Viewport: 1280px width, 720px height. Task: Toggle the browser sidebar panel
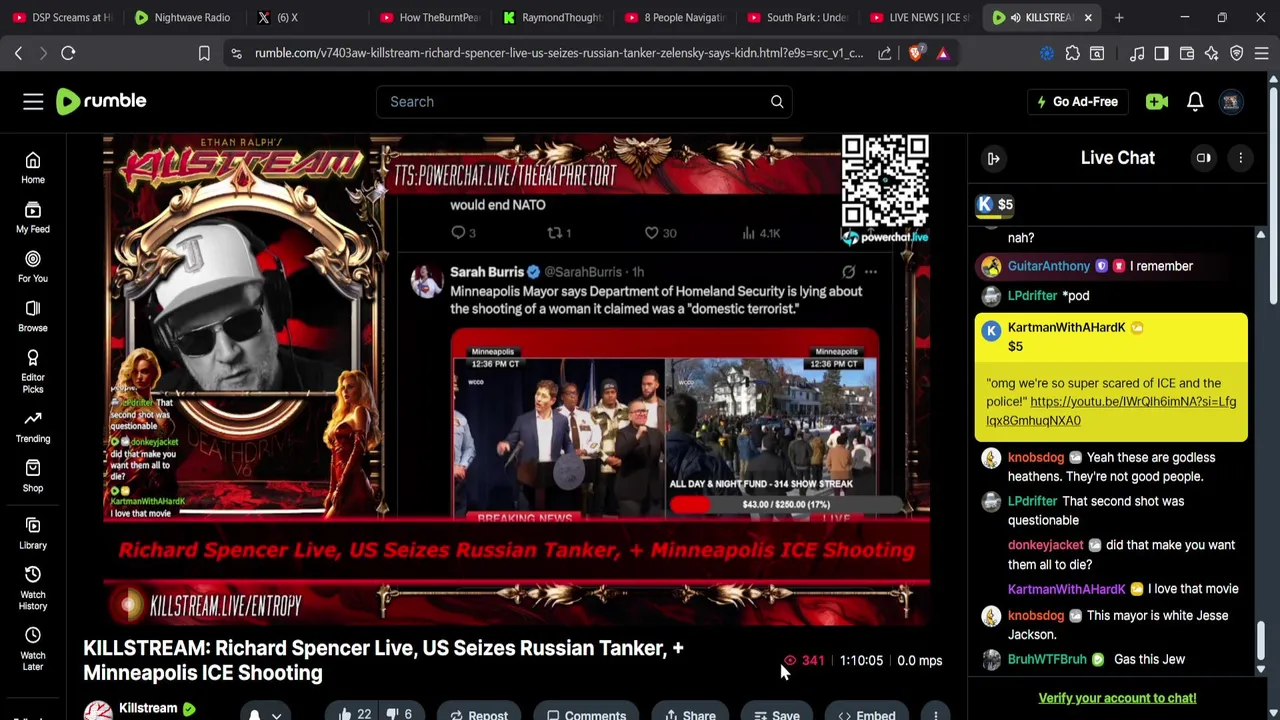(x=1161, y=53)
